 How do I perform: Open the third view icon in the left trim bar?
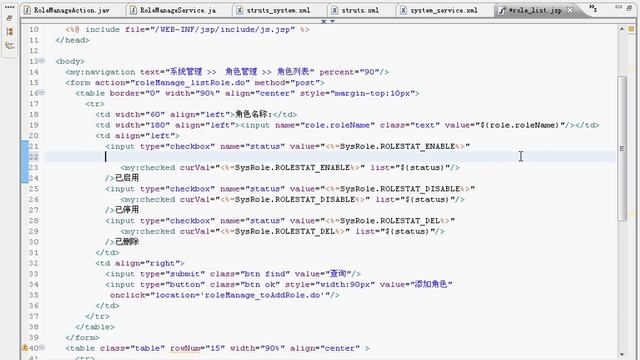click(x=9, y=45)
